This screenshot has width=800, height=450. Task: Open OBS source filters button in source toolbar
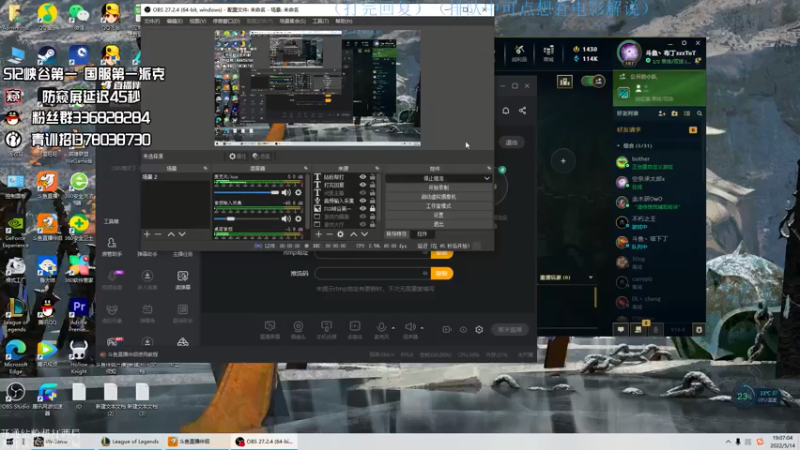(x=261, y=156)
